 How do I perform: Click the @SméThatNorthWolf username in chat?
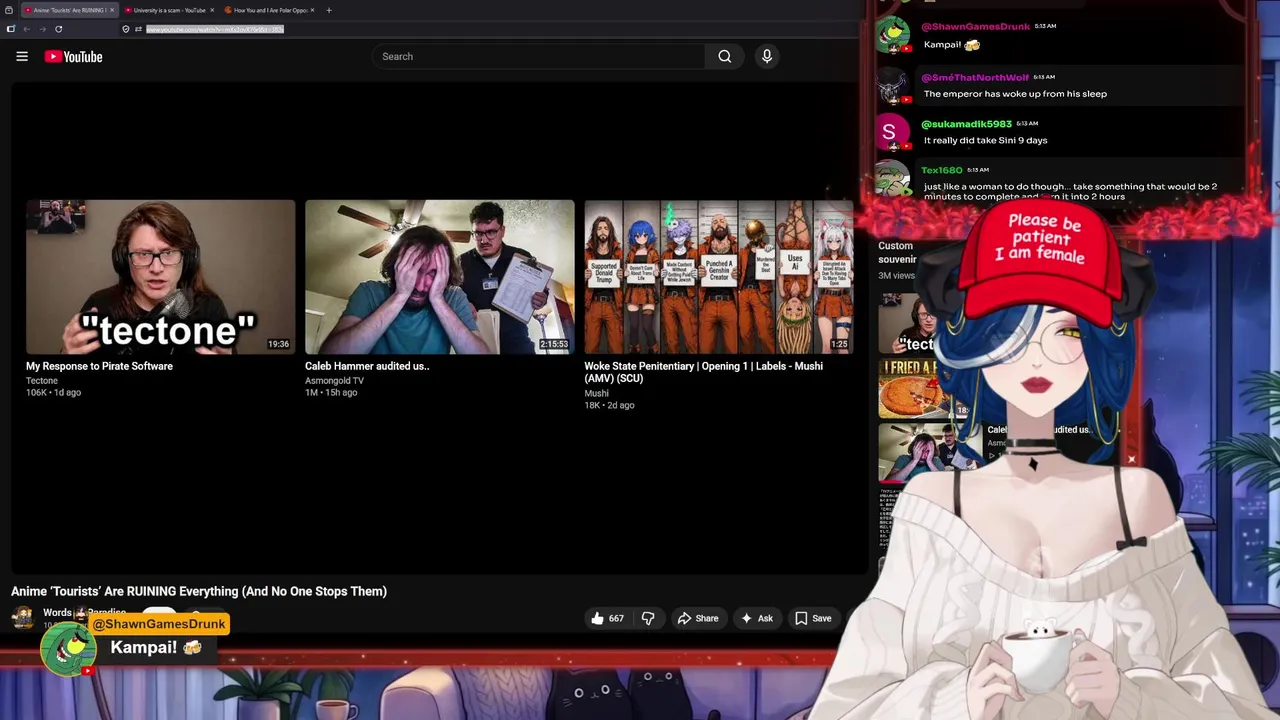pos(974,77)
